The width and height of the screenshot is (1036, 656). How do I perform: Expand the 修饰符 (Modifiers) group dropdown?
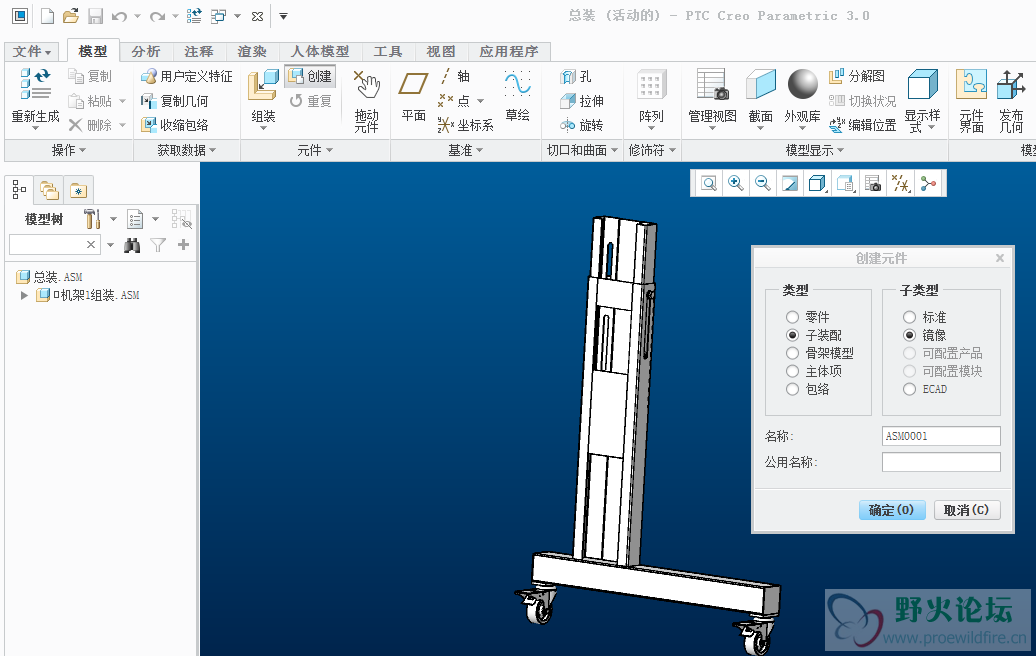coord(652,151)
